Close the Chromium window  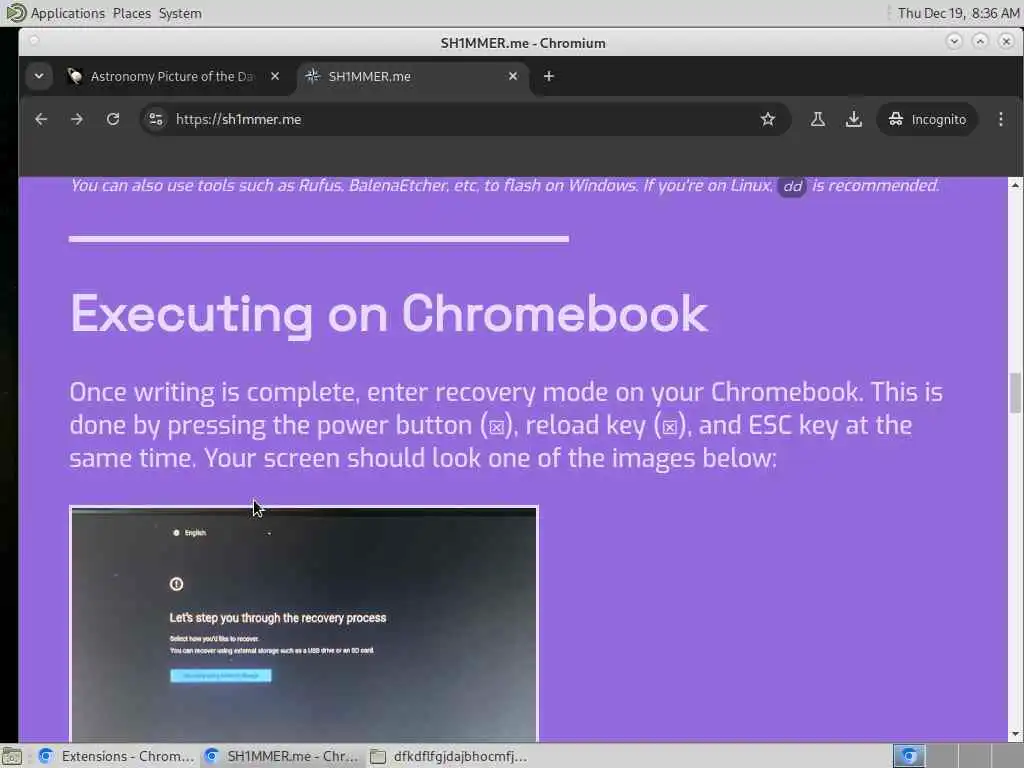1006,41
